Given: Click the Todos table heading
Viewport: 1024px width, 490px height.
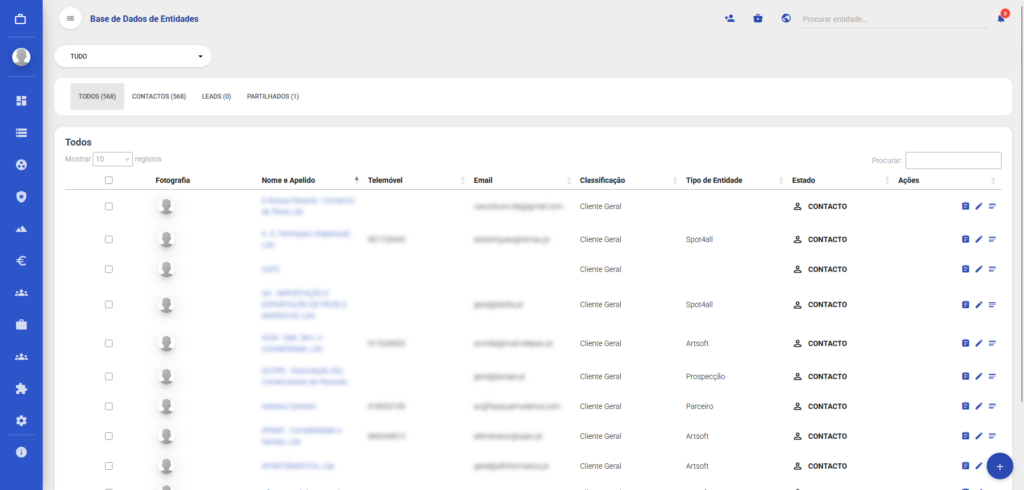Looking at the screenshot, I should pyautogui.click(x=78, y=142).
